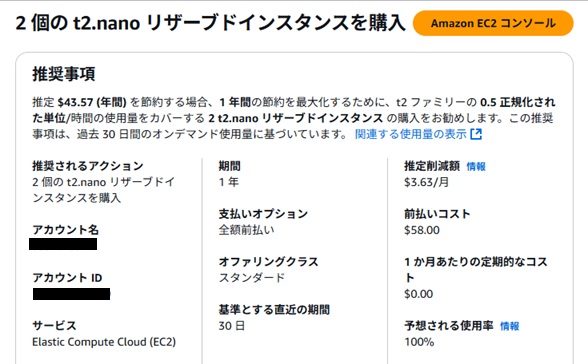Click the 関連する使用量の表示 link
Viewport: 588px width, 364px height.
pyautogui.click(x=411, y=134)
